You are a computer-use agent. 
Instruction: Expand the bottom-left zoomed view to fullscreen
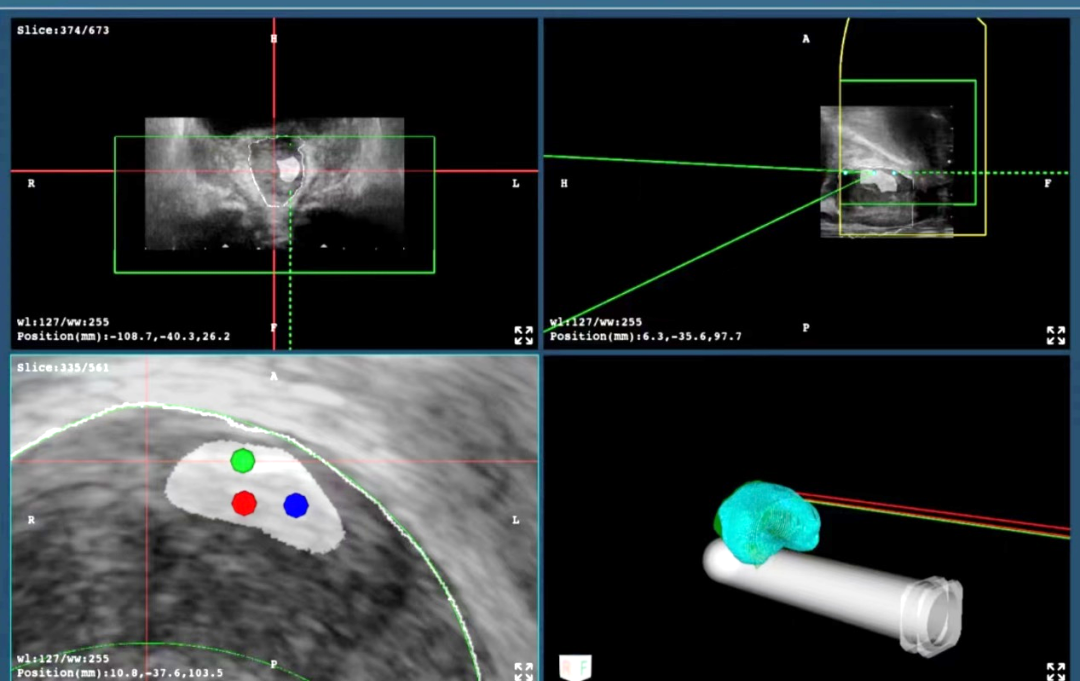point(523,671)
